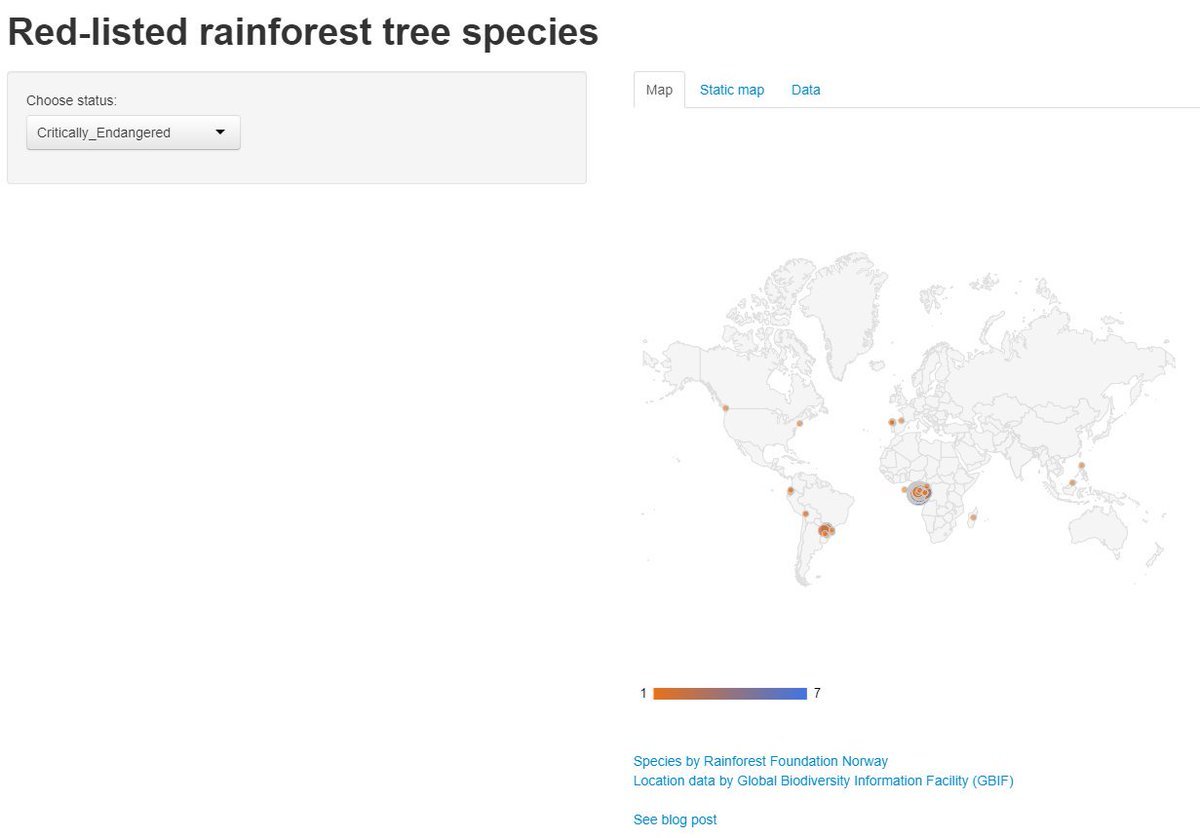The width and height of the screenshot is (1200, 838).
Task: Select the marker on Madagascar
Action: pos(973,517)
